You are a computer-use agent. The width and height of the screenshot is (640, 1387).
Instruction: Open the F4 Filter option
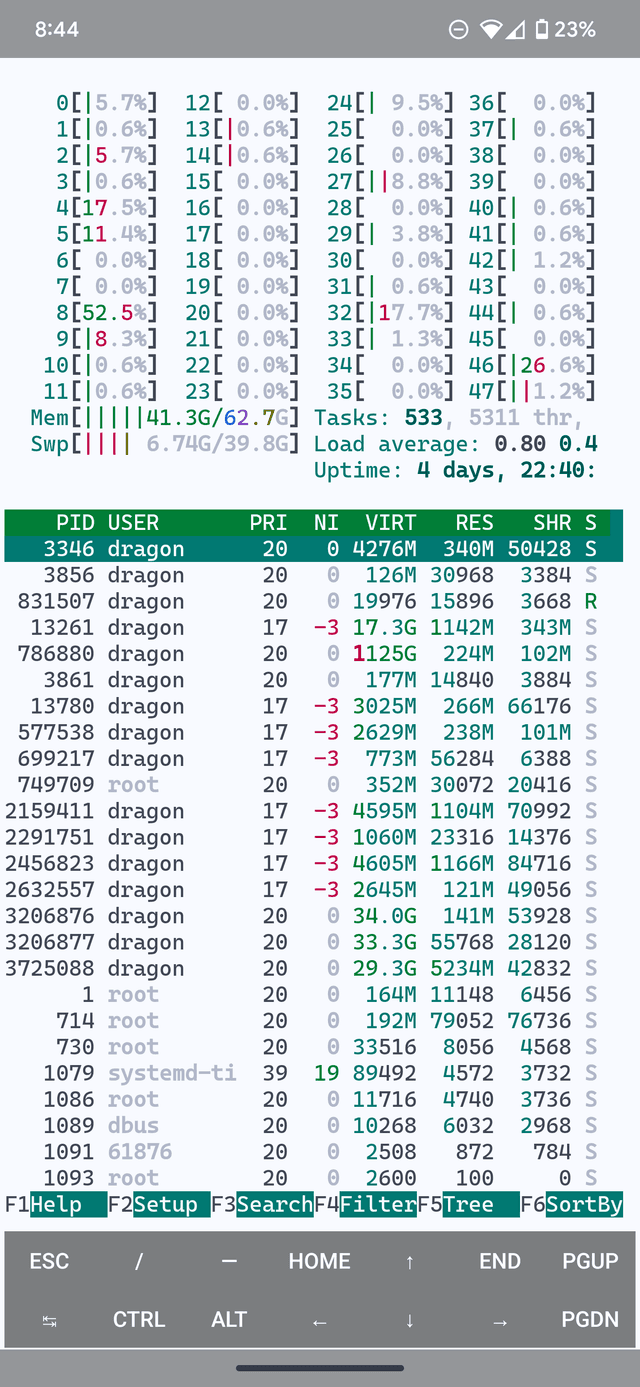tap(365, 1204)
